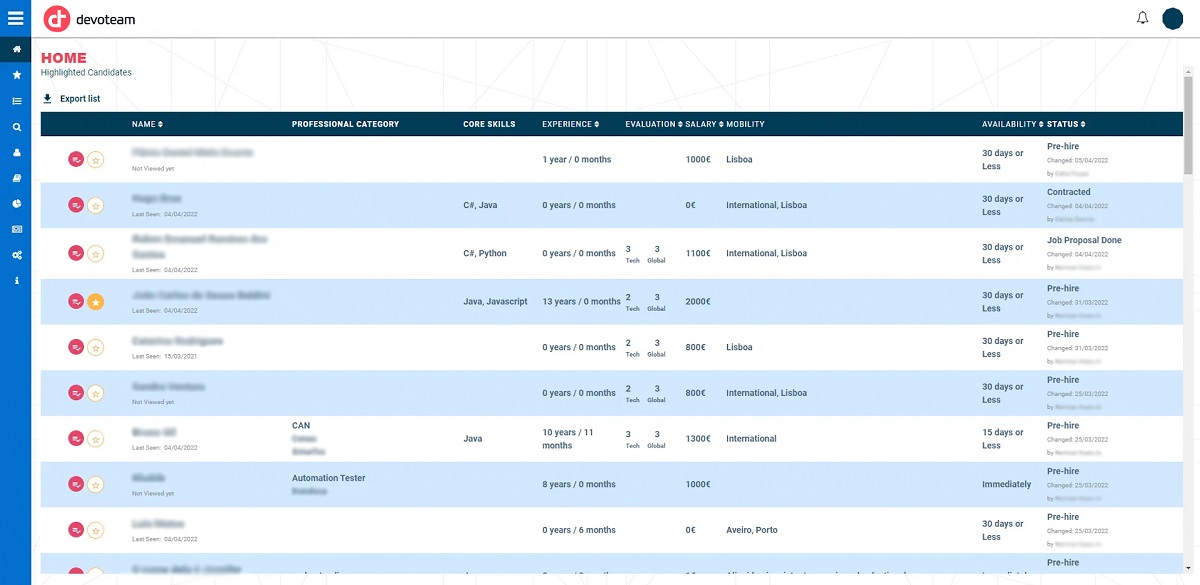1200x585 pixels.
Task: Click the user profile avatar
Action: [1173, 18]
